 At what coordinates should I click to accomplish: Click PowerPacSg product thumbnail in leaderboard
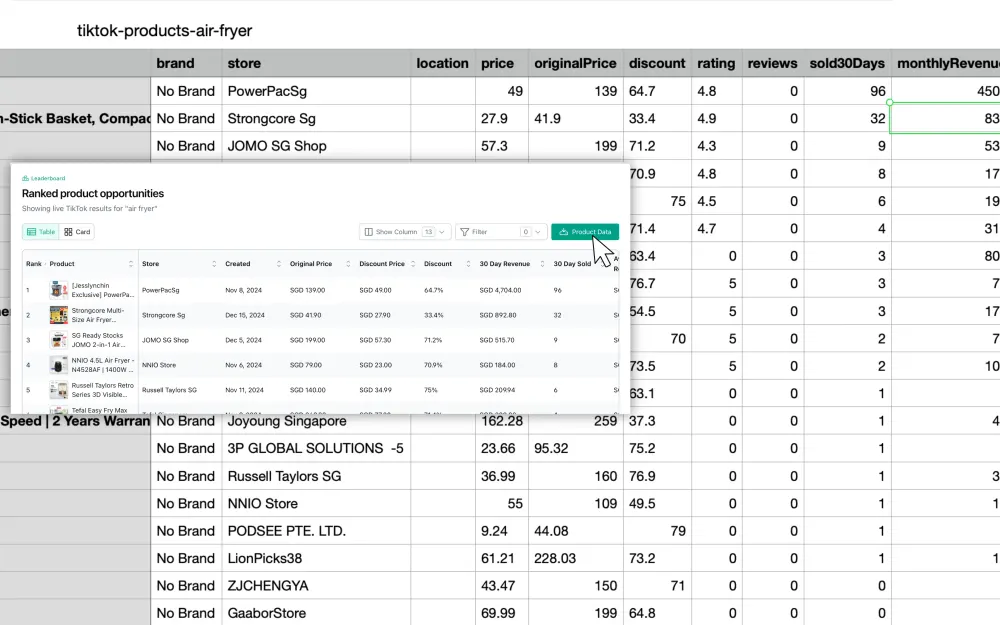point(59,290)
